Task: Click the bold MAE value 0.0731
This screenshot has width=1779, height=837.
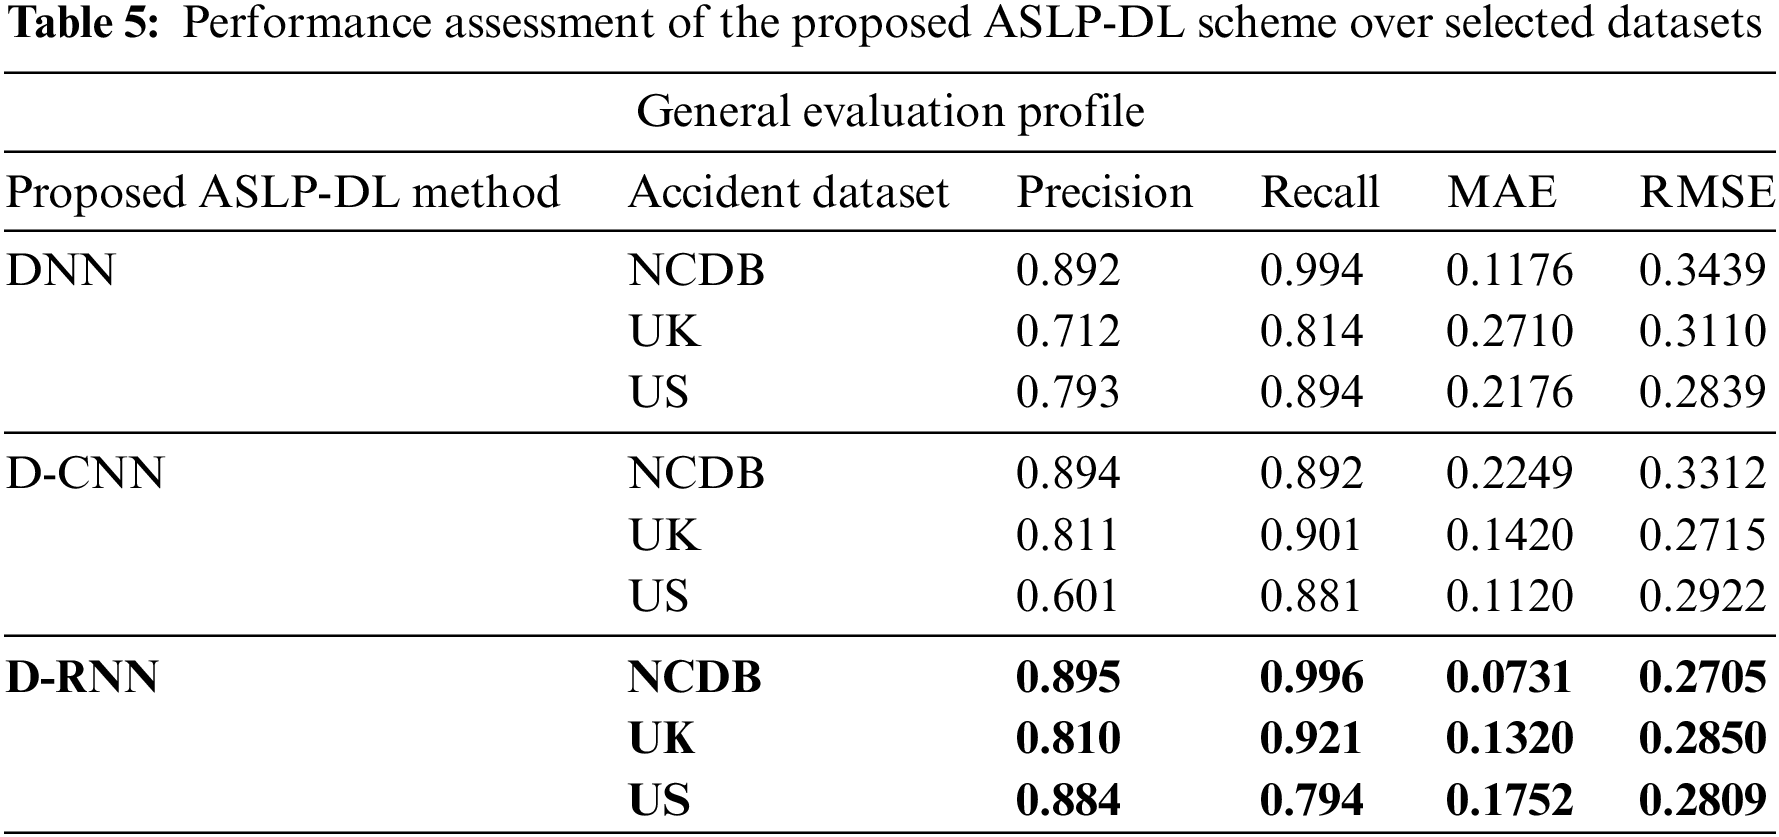Action: click(x=1509, y=678)
